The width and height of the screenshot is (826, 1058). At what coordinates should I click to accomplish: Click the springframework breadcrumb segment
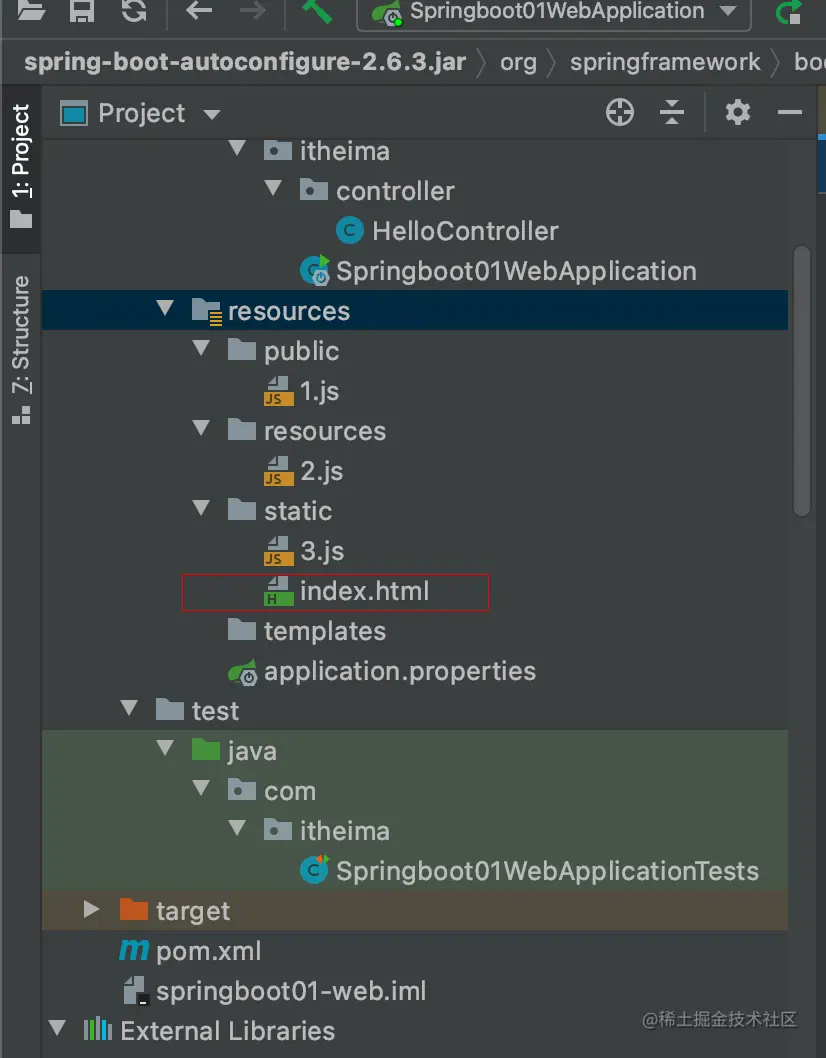coord(665,62)
